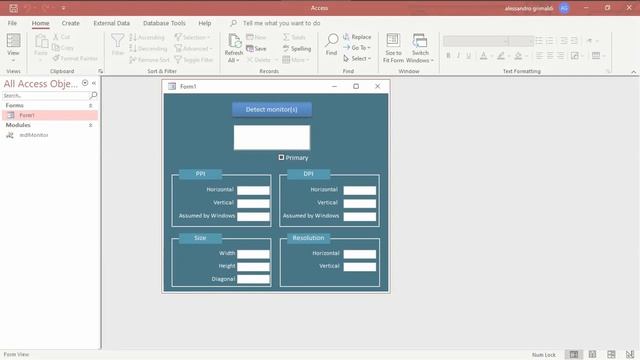This screenshot has width=640, height=360.
Task: Click the search magnifier in navigation pane
Action: tap(93, 95)
